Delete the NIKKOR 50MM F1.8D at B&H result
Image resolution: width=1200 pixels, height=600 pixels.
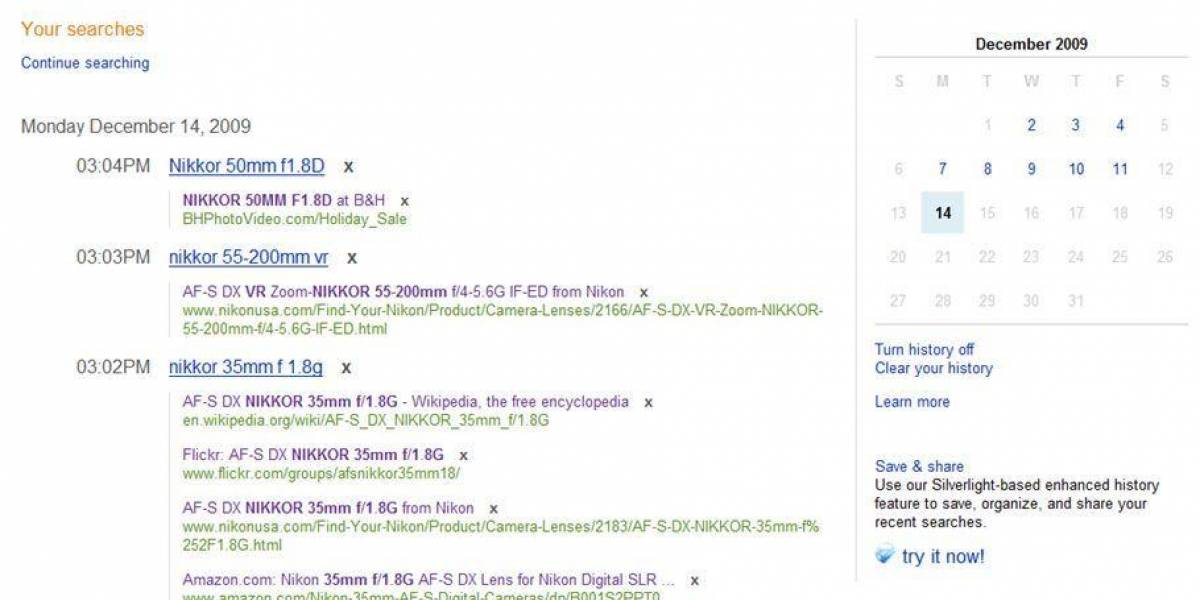405,201
